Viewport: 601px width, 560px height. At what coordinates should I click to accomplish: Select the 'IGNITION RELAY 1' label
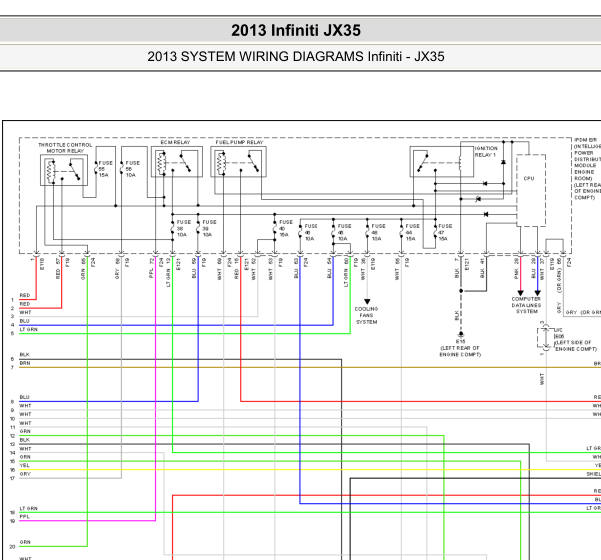[x=486, y=151]
